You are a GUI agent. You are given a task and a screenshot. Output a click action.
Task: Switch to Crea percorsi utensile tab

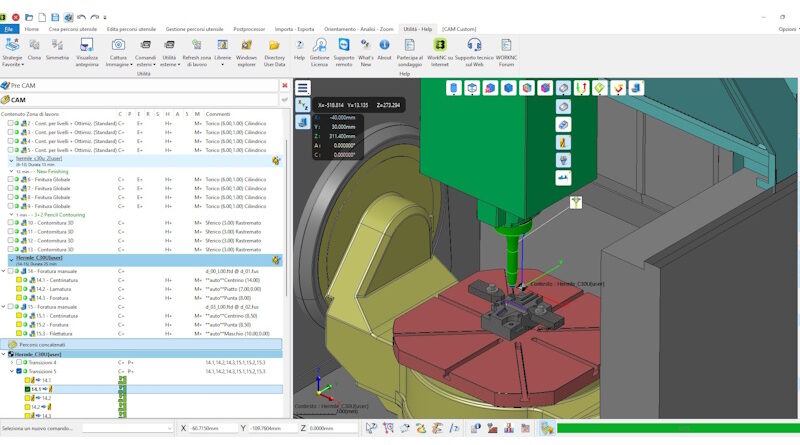(72, 29)
